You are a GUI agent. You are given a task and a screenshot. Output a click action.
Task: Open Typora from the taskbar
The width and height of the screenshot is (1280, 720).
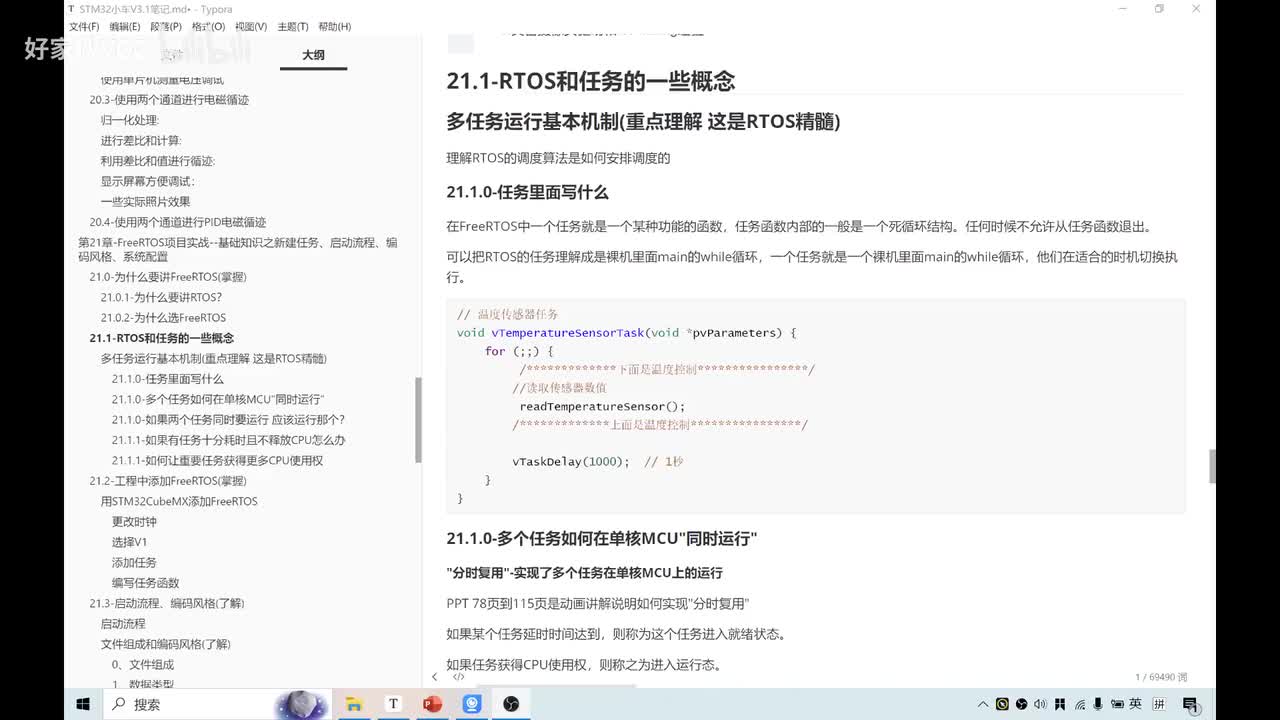coord(393,704)
